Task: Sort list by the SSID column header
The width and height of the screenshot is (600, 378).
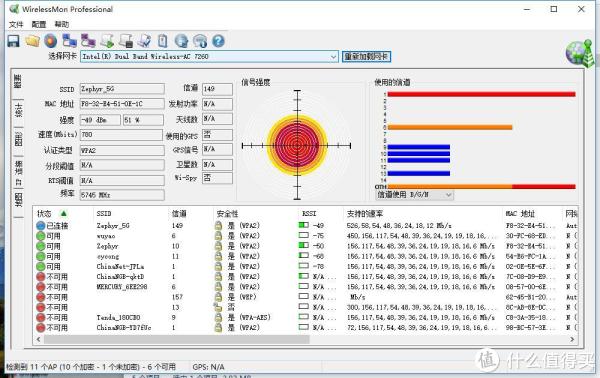Action: tap(104, 213)
